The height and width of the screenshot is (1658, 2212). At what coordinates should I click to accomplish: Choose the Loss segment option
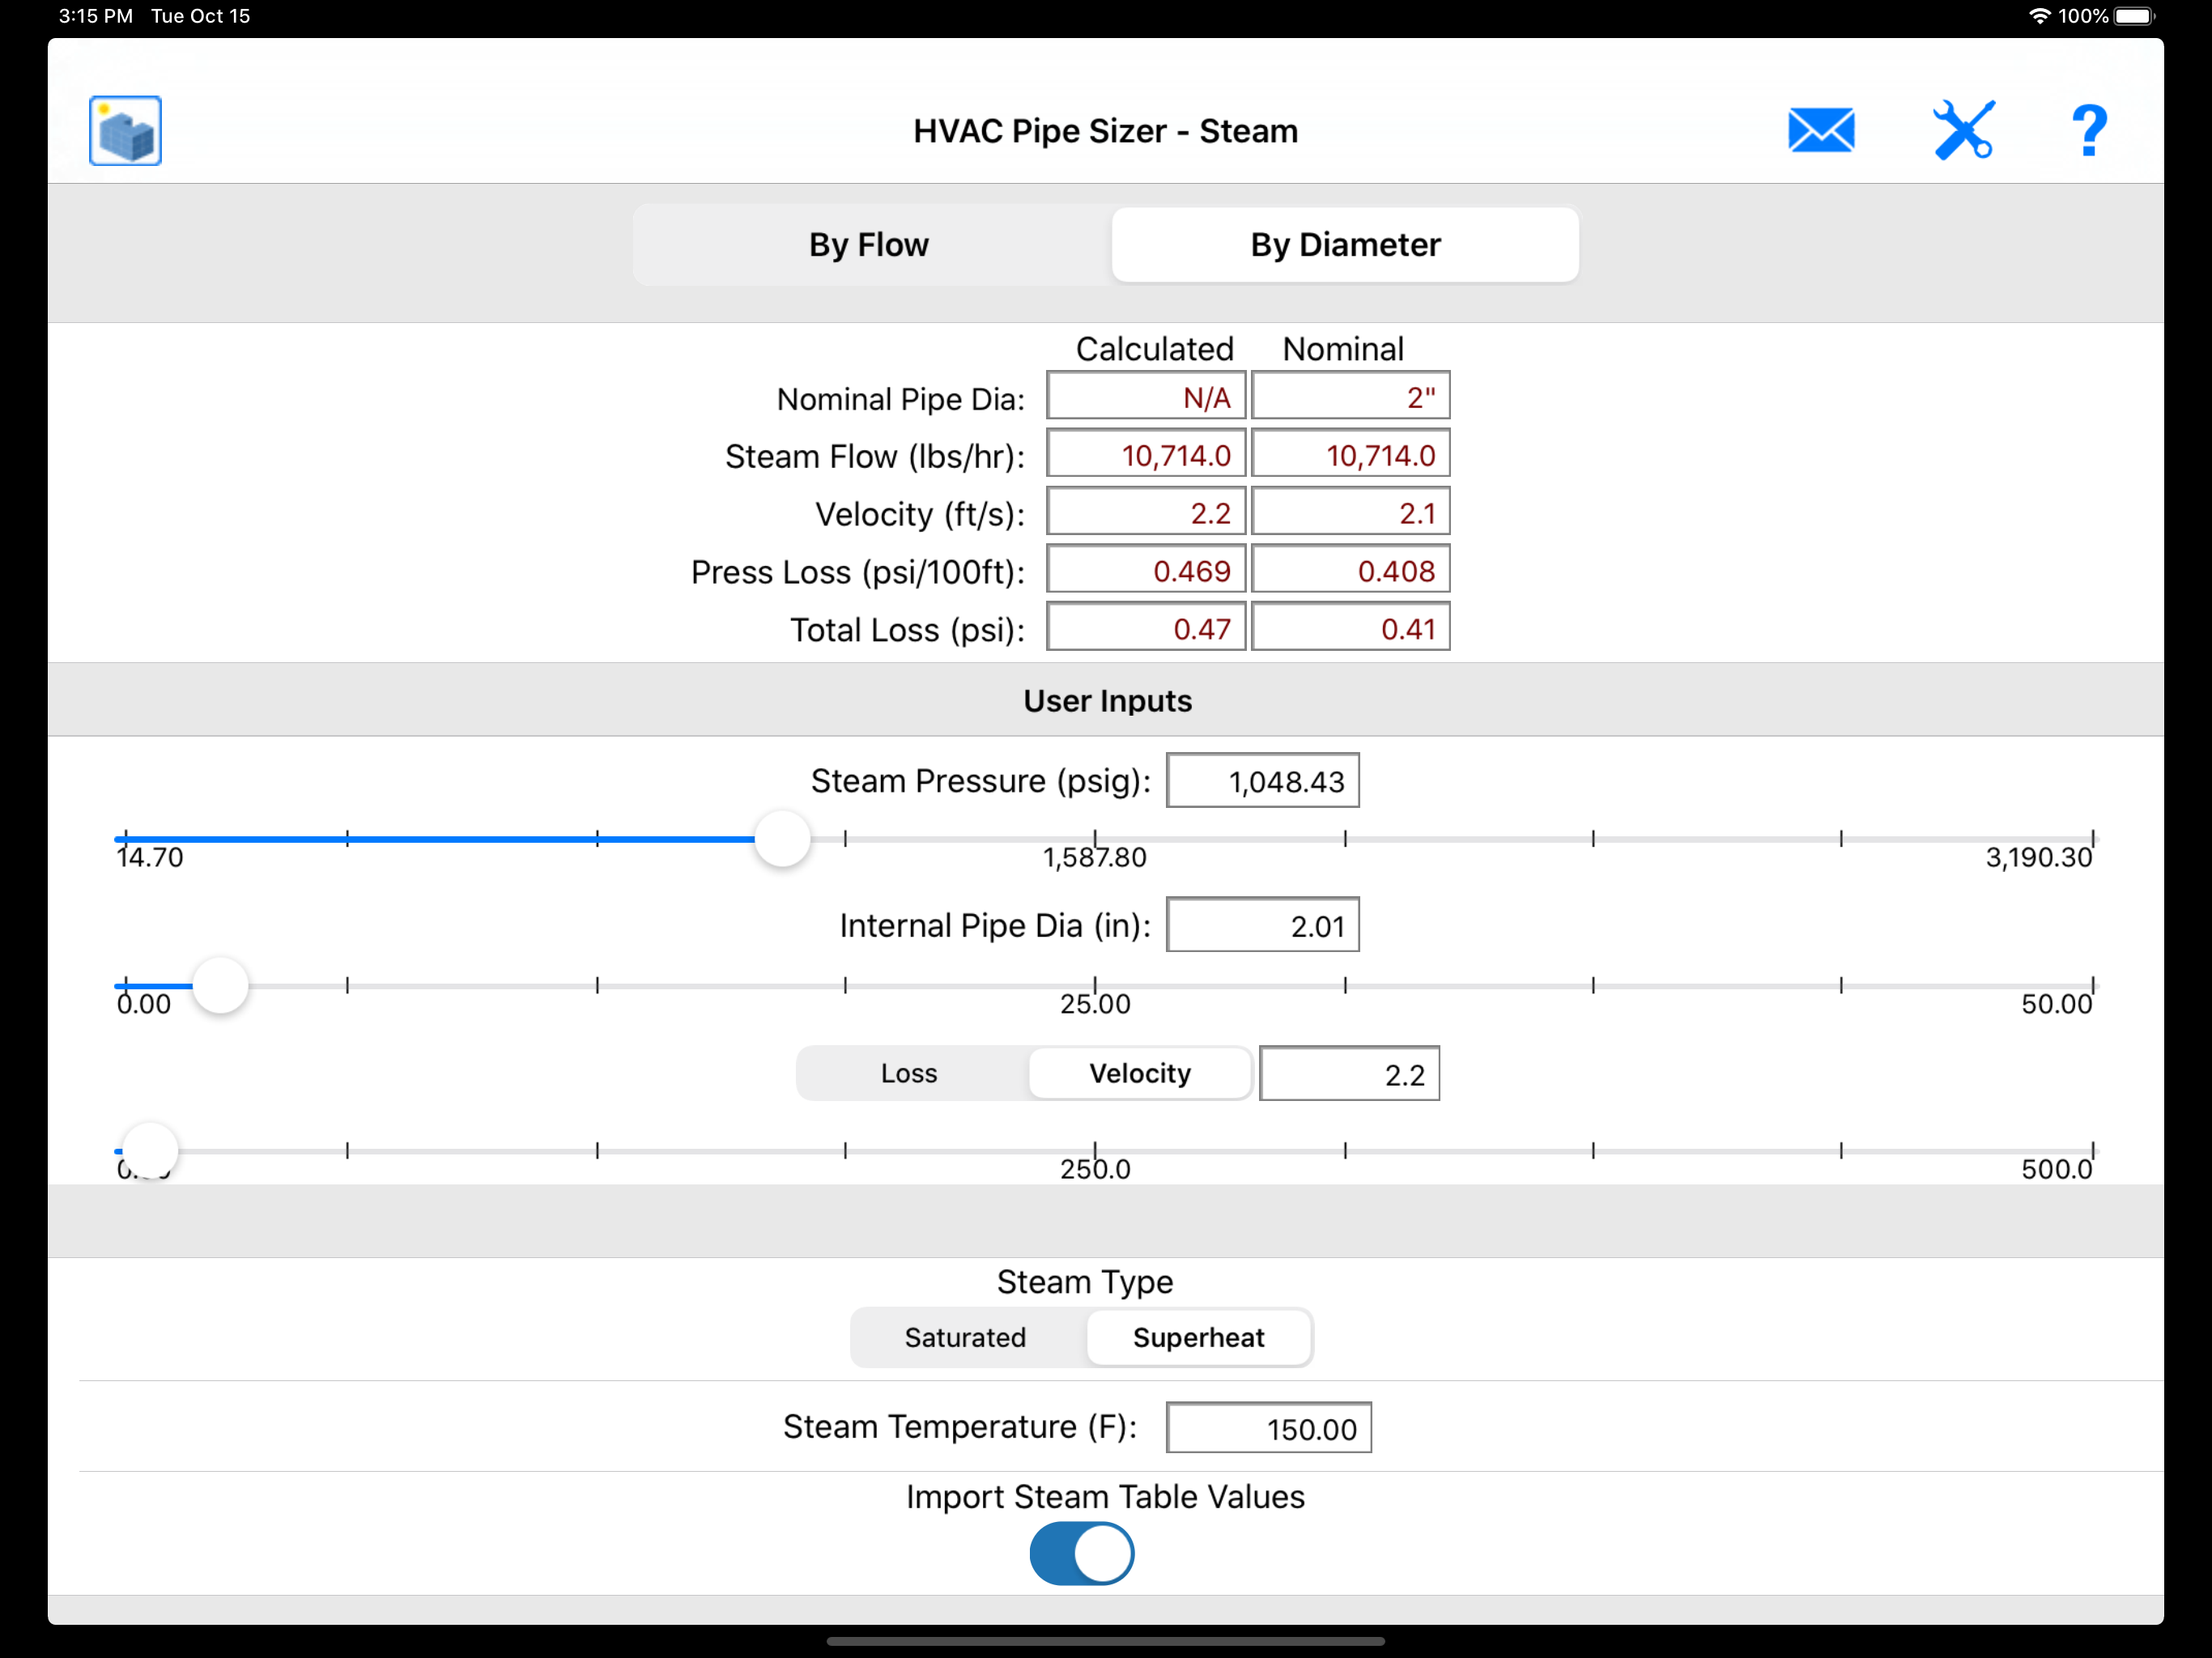pos(909,1073)
